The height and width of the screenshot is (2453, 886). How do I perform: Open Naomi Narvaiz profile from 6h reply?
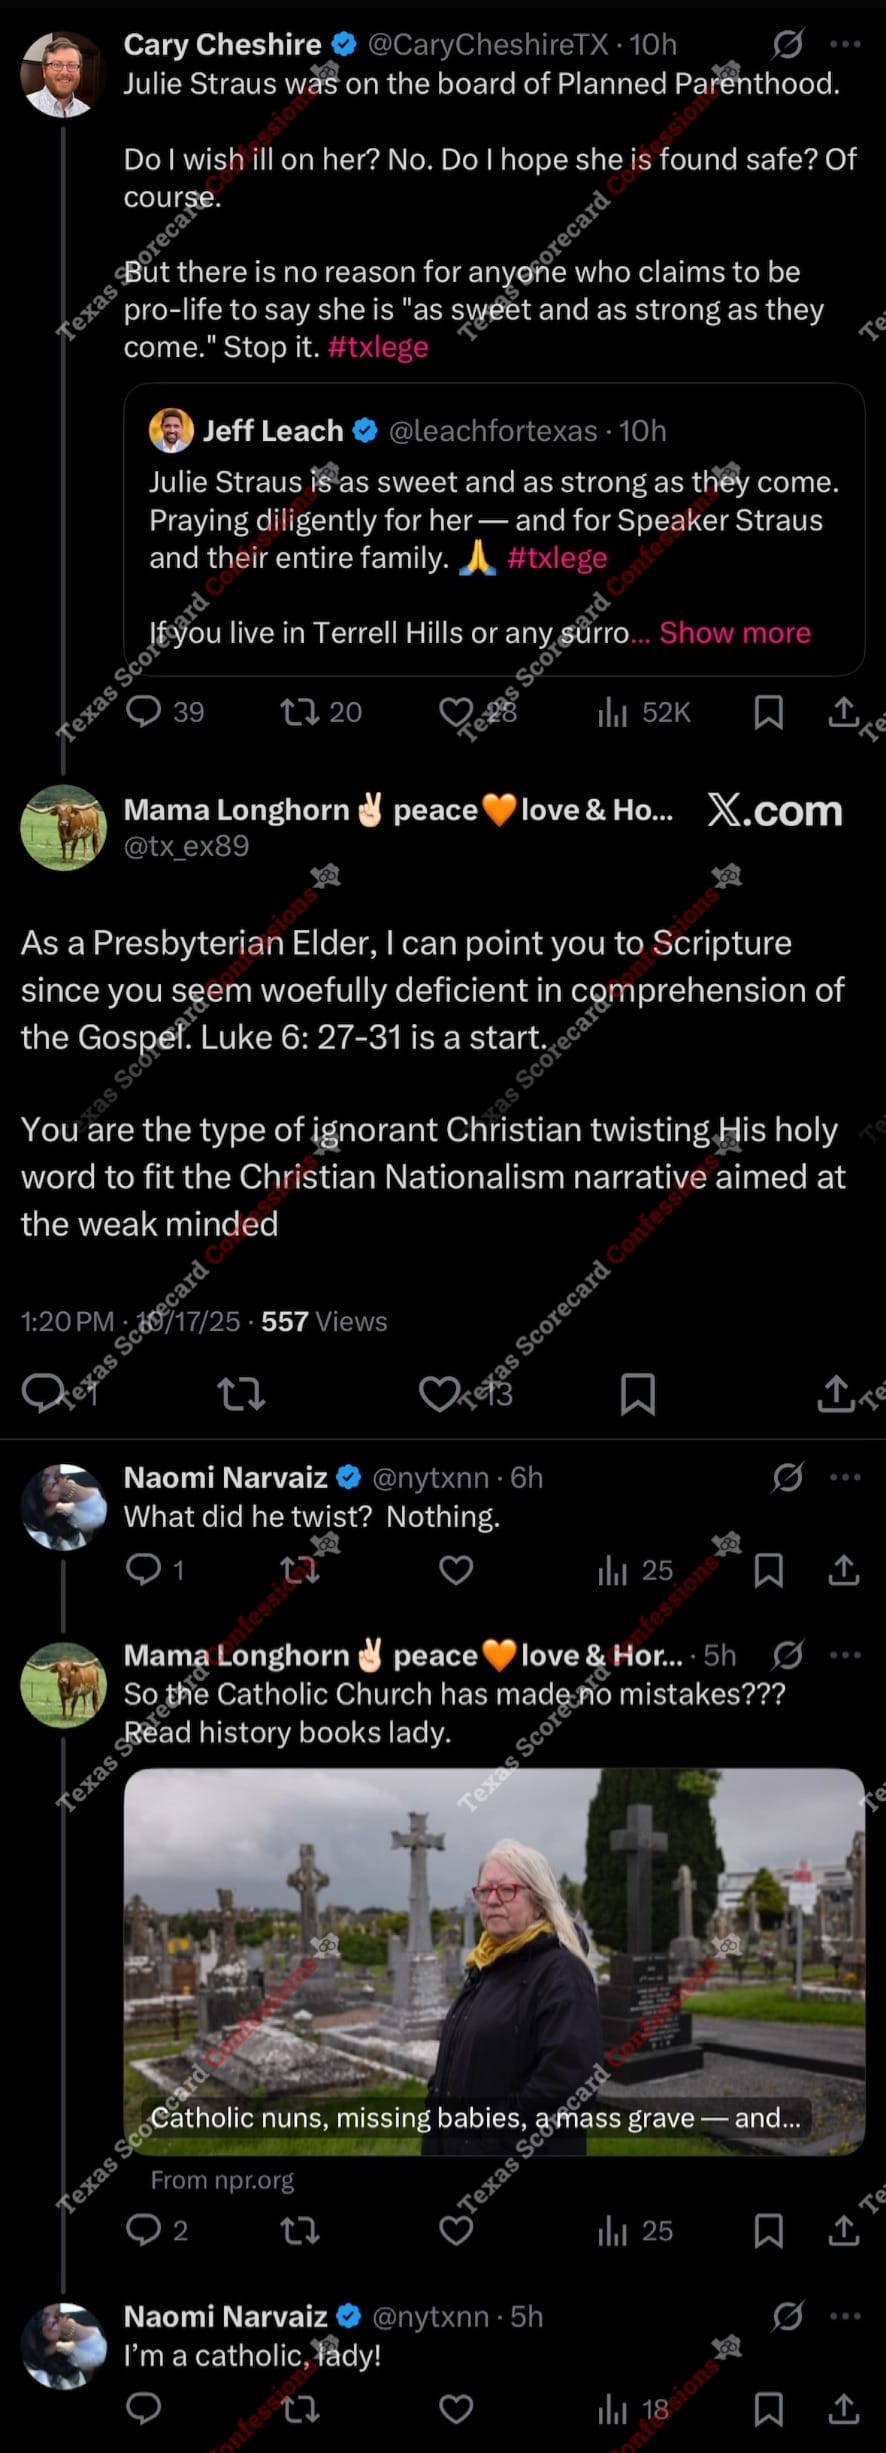click(225, 1477)
